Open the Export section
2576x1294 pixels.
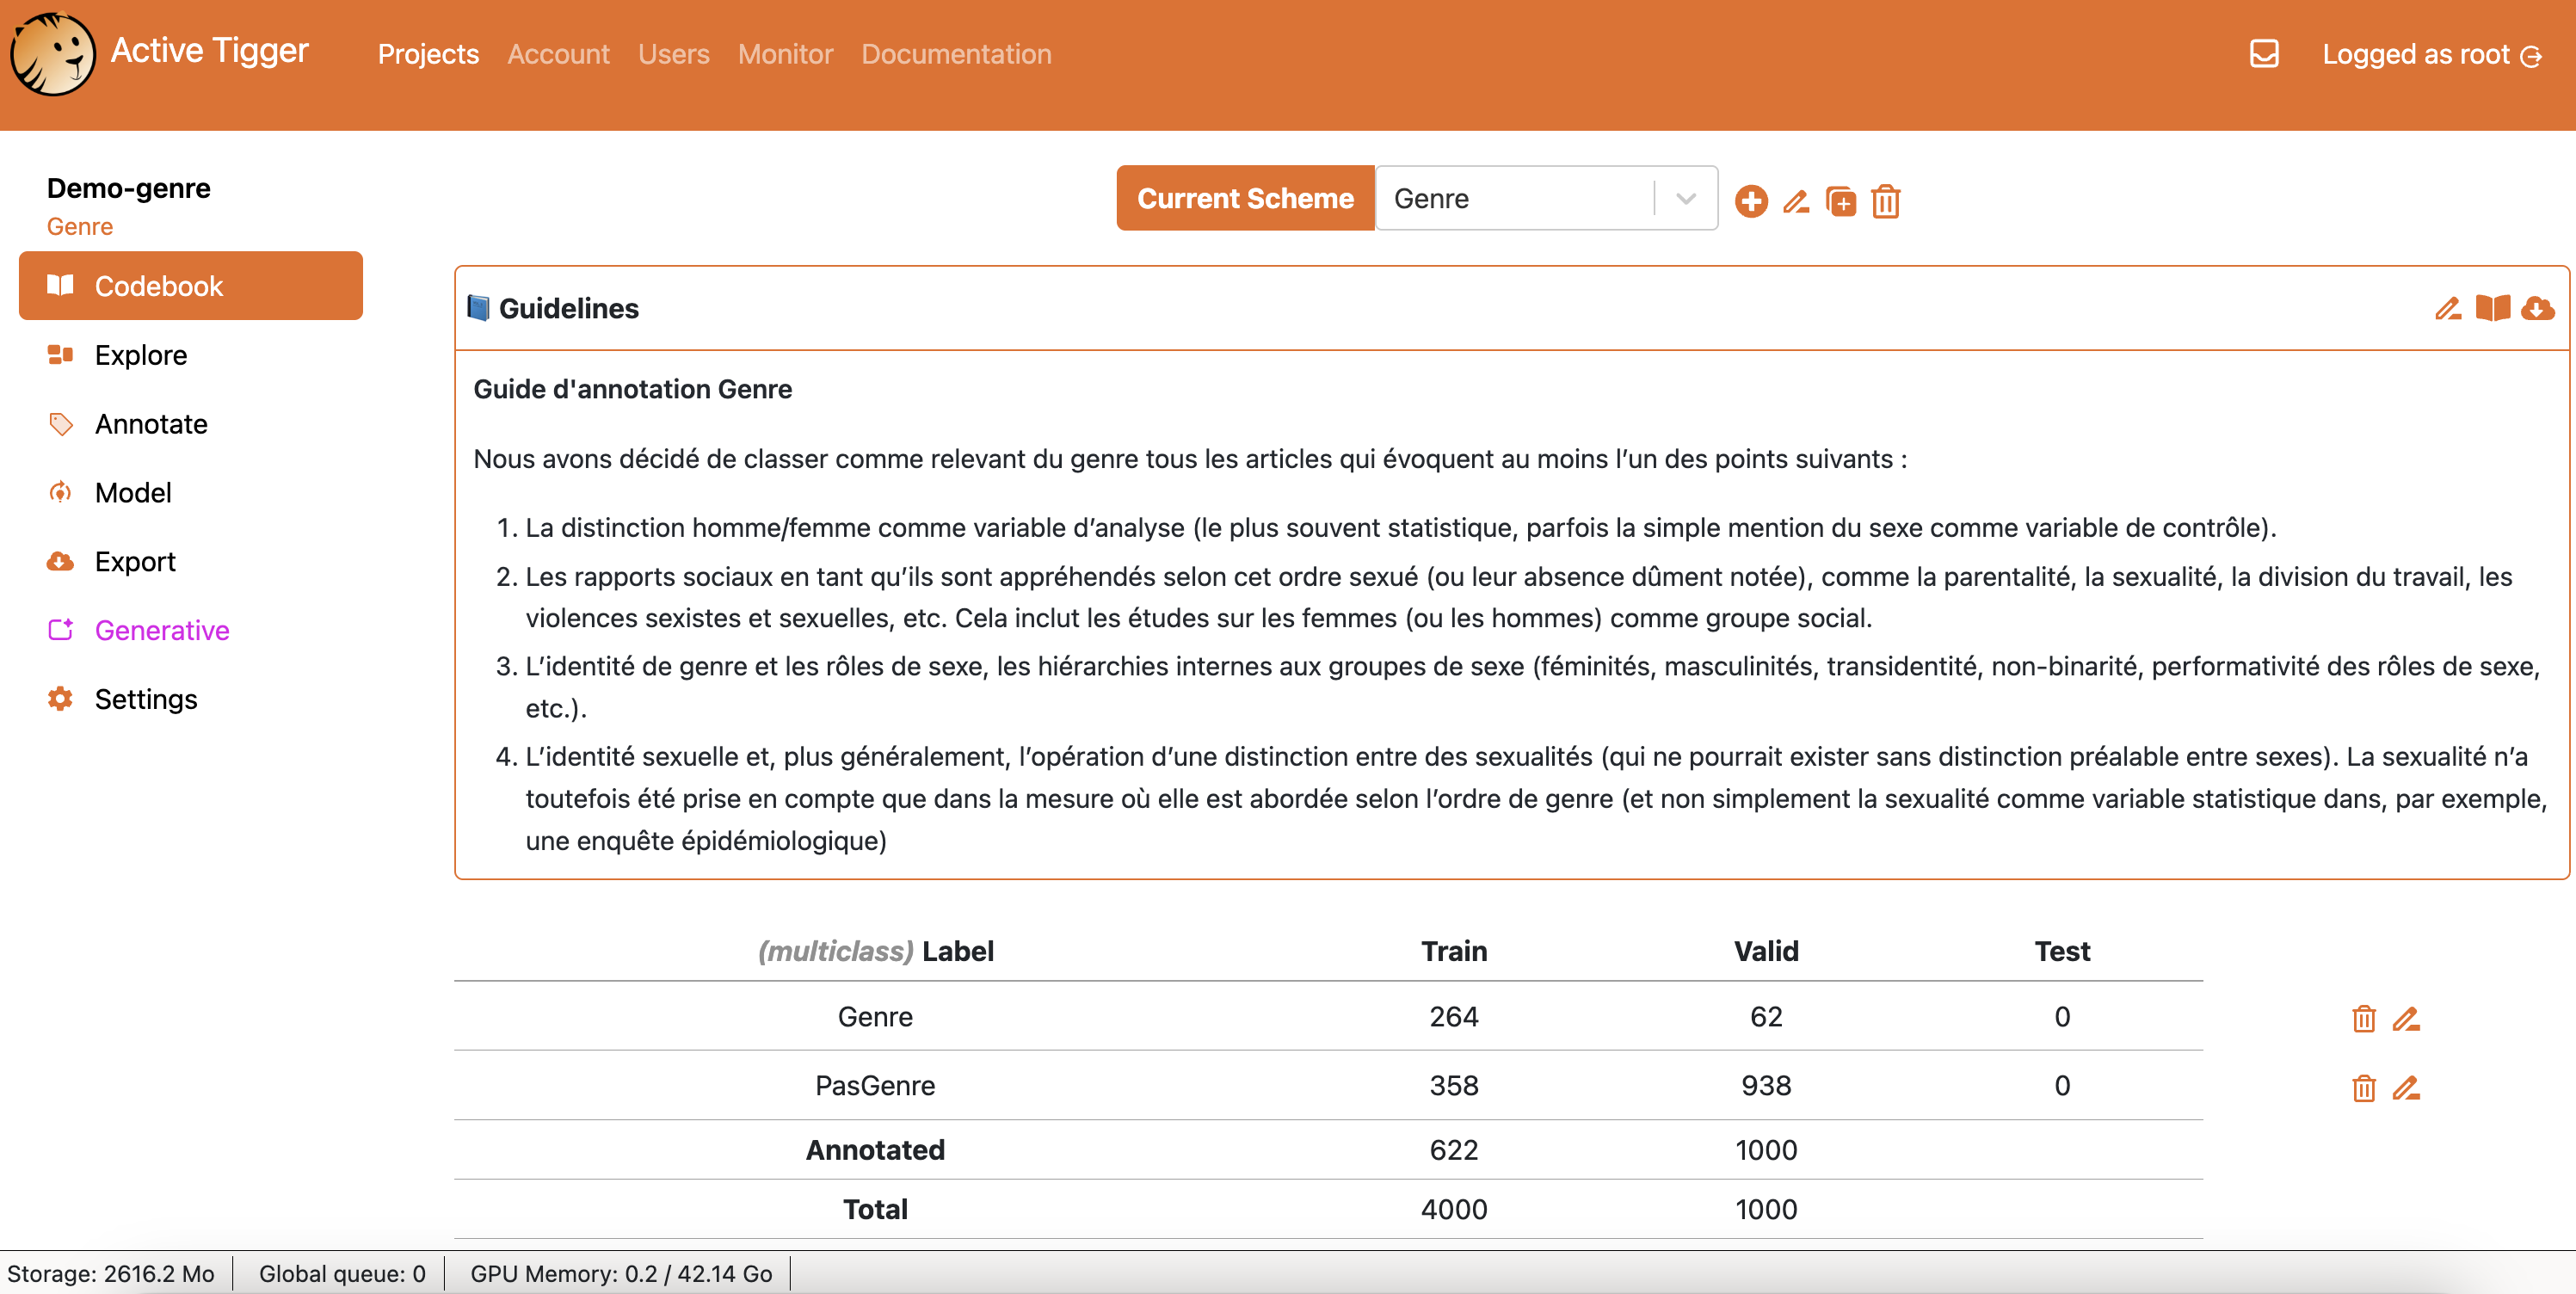[x=191, y=562]
